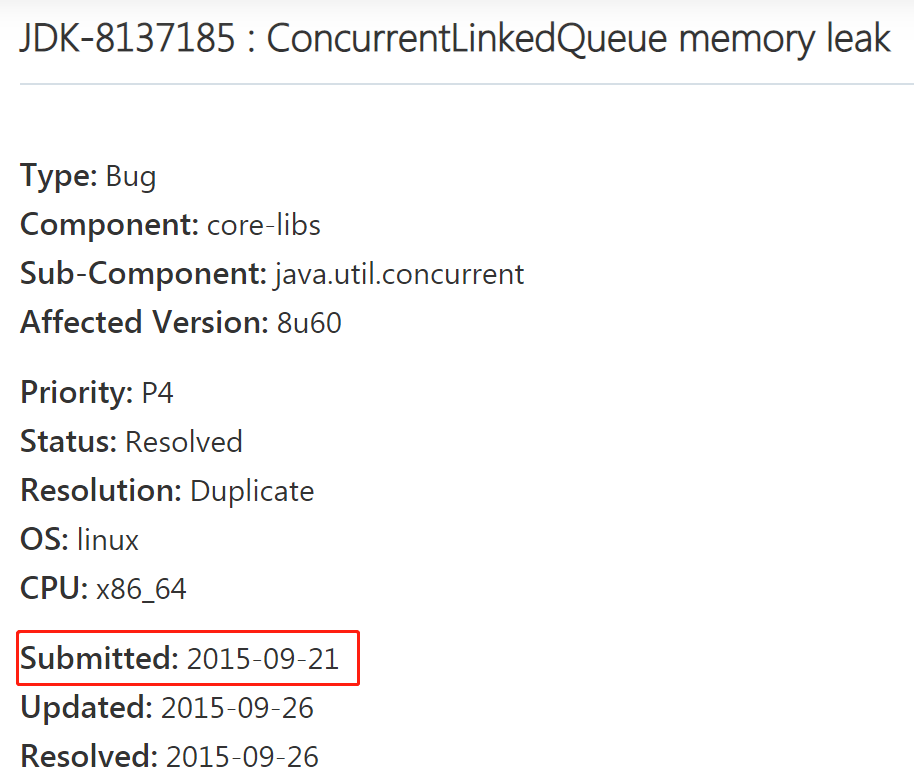
Task: Click the Submitted date 2015-09-21
Action: tap(263, 659)
